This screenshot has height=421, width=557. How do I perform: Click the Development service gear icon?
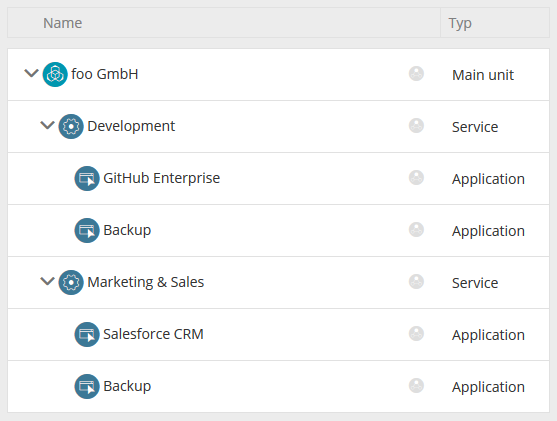(71, 126)
